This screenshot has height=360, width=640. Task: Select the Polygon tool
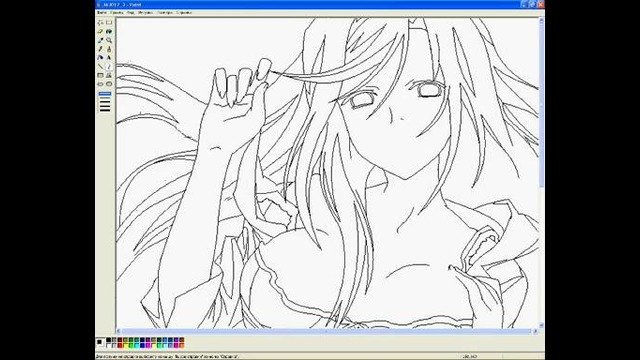(109, 75)
